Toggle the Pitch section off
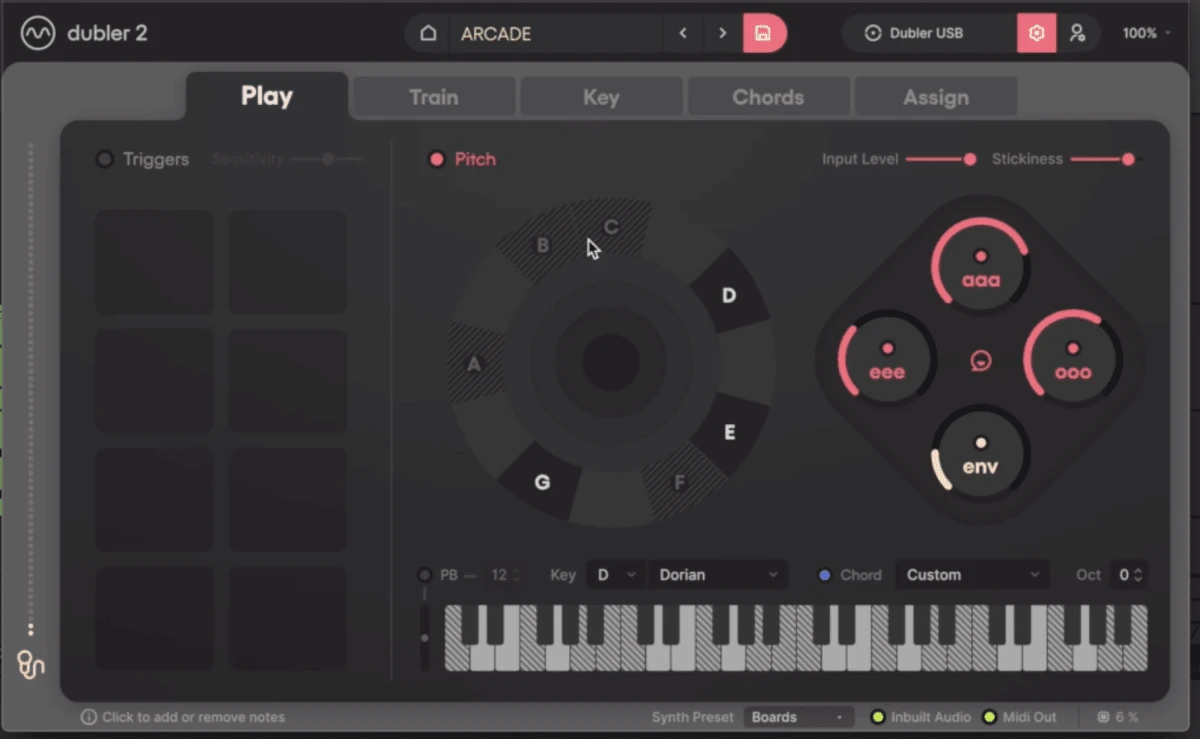1200x739 pixels. [436, 159]
